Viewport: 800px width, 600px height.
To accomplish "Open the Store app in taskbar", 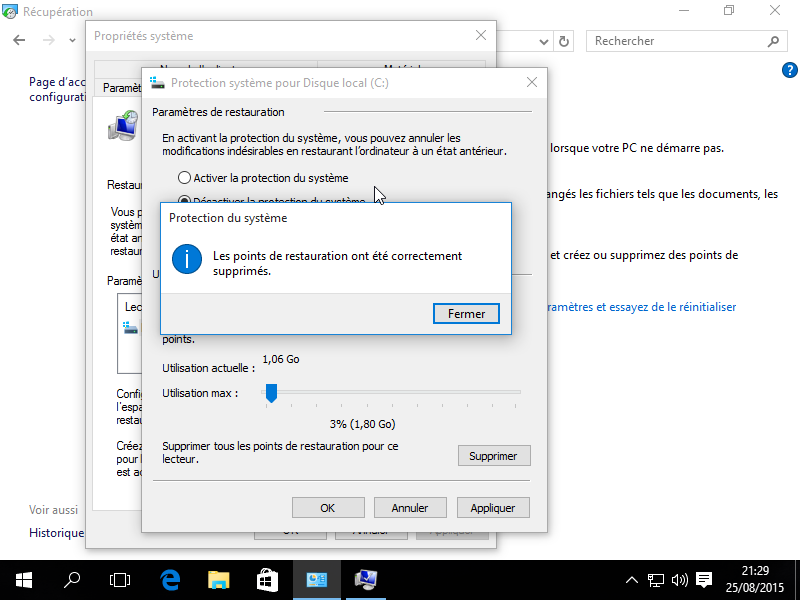I will click(267, 579).
